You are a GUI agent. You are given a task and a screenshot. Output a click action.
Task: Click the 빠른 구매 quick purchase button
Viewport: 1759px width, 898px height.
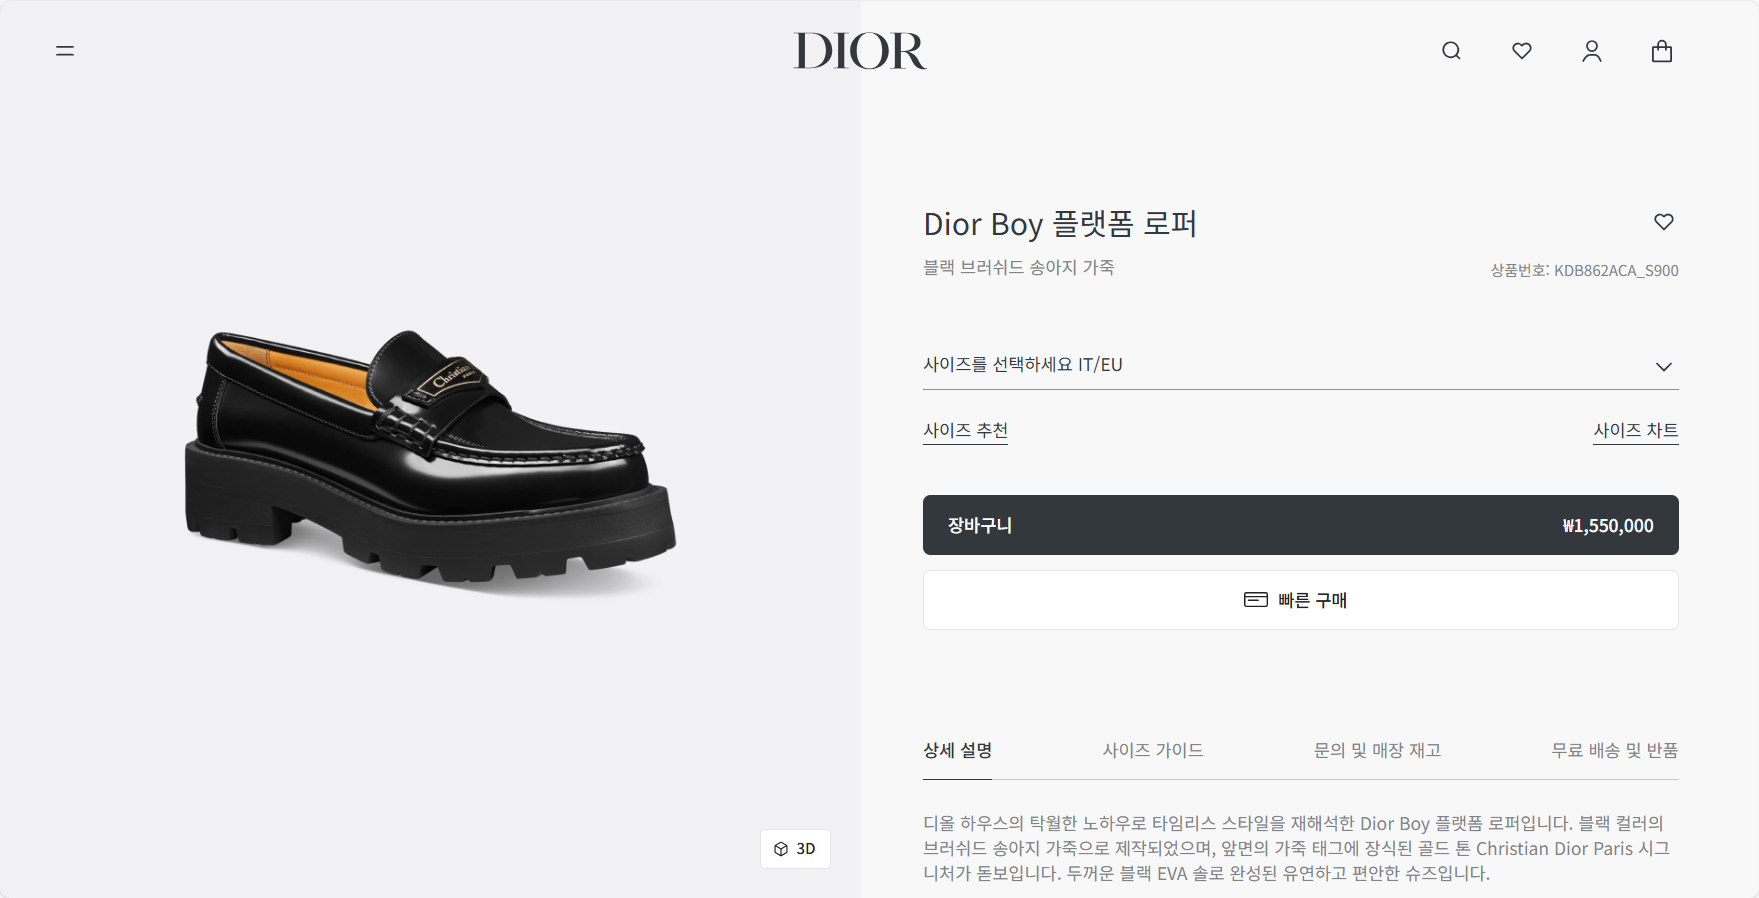tap(1300, 600)
